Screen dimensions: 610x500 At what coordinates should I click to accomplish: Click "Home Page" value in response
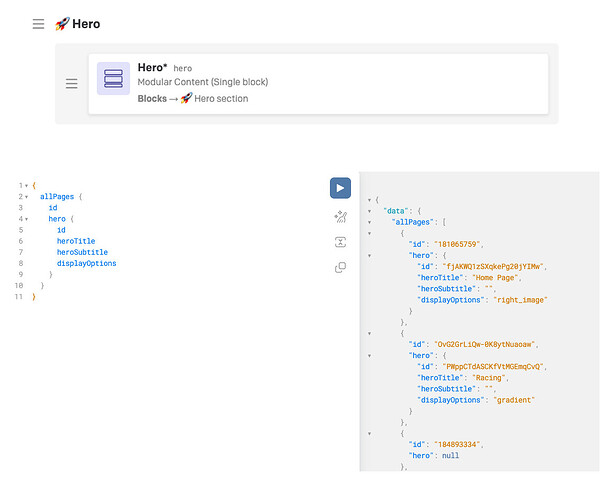[495, 278]
